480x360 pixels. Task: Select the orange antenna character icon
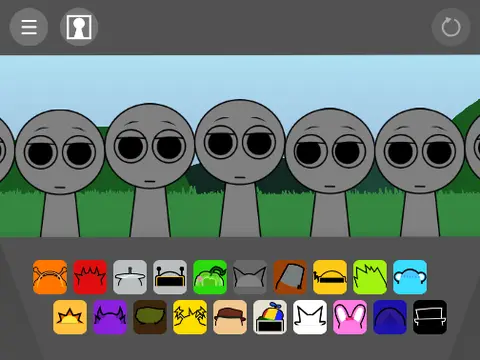tap(50, 277)
